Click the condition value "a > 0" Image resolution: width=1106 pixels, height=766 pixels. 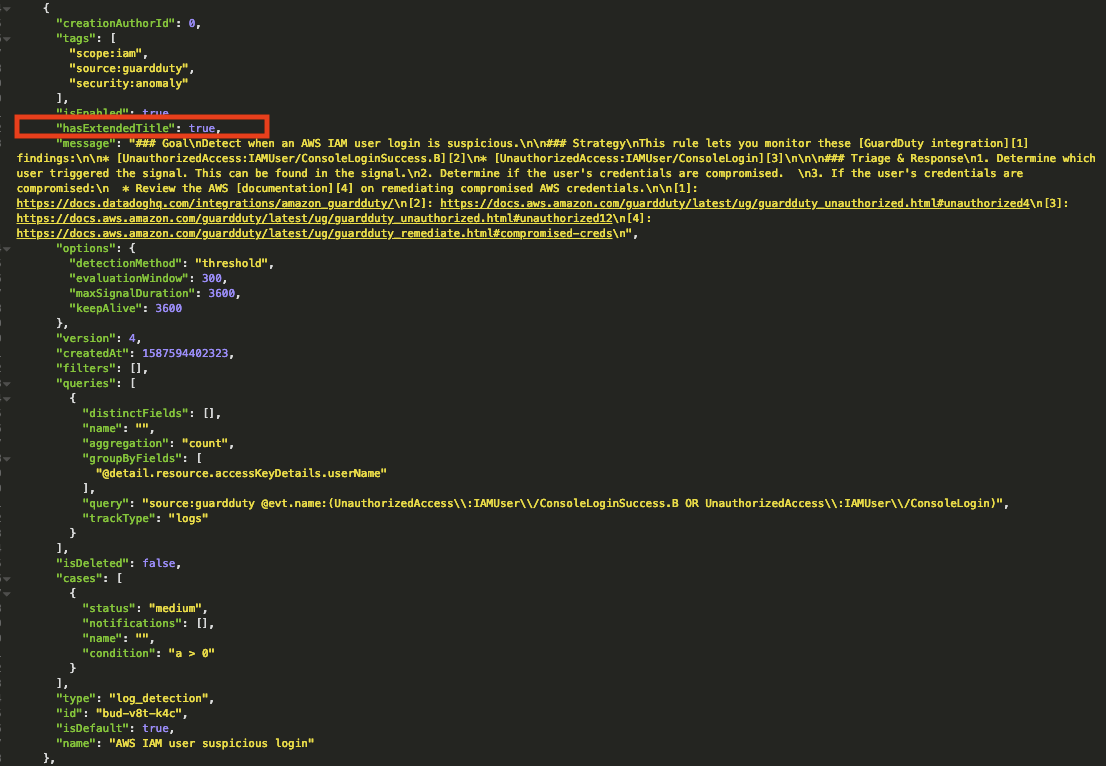coord(191,654)
